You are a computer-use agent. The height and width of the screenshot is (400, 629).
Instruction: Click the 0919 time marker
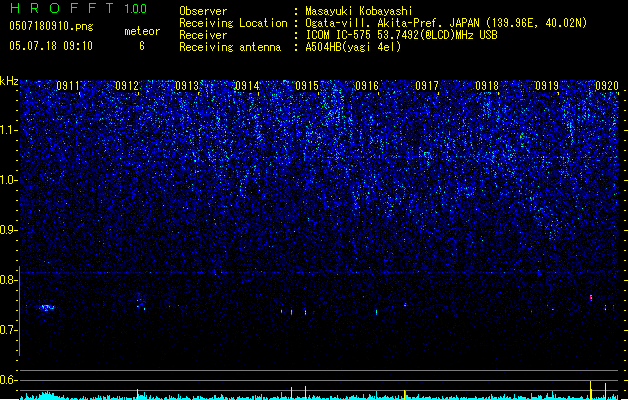click(x=547, y=86)
